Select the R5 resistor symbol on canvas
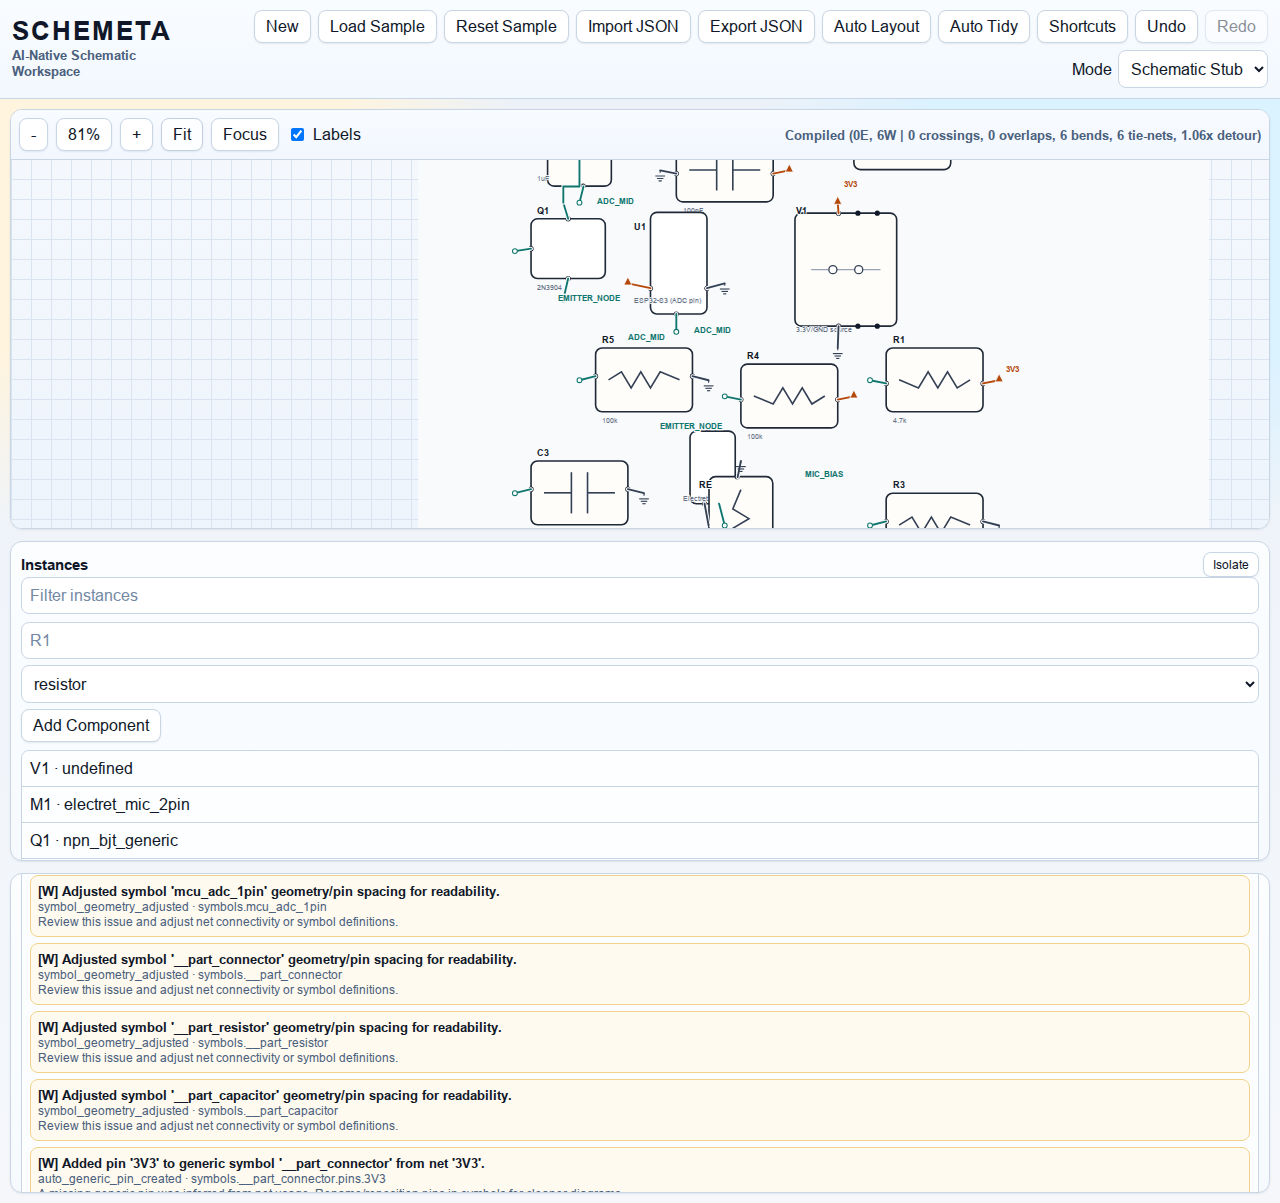1280x1203 pixels. pos(644,380)
